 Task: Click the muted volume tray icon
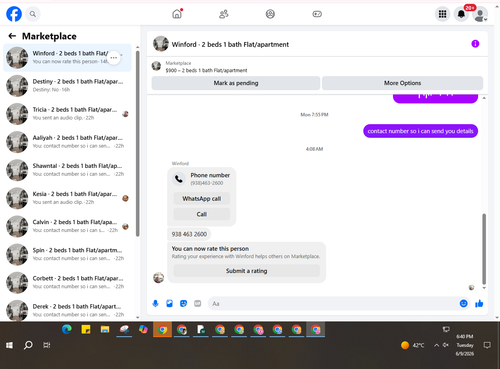446,345
